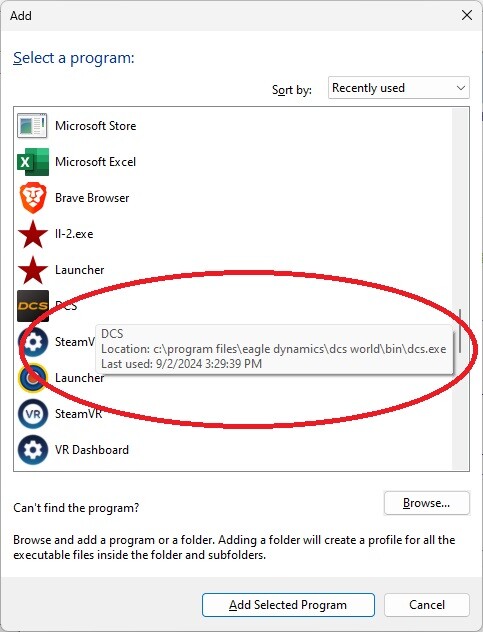Click the Microsoft Excel icon
483x632 pixels.
click(x=33, y=162)
